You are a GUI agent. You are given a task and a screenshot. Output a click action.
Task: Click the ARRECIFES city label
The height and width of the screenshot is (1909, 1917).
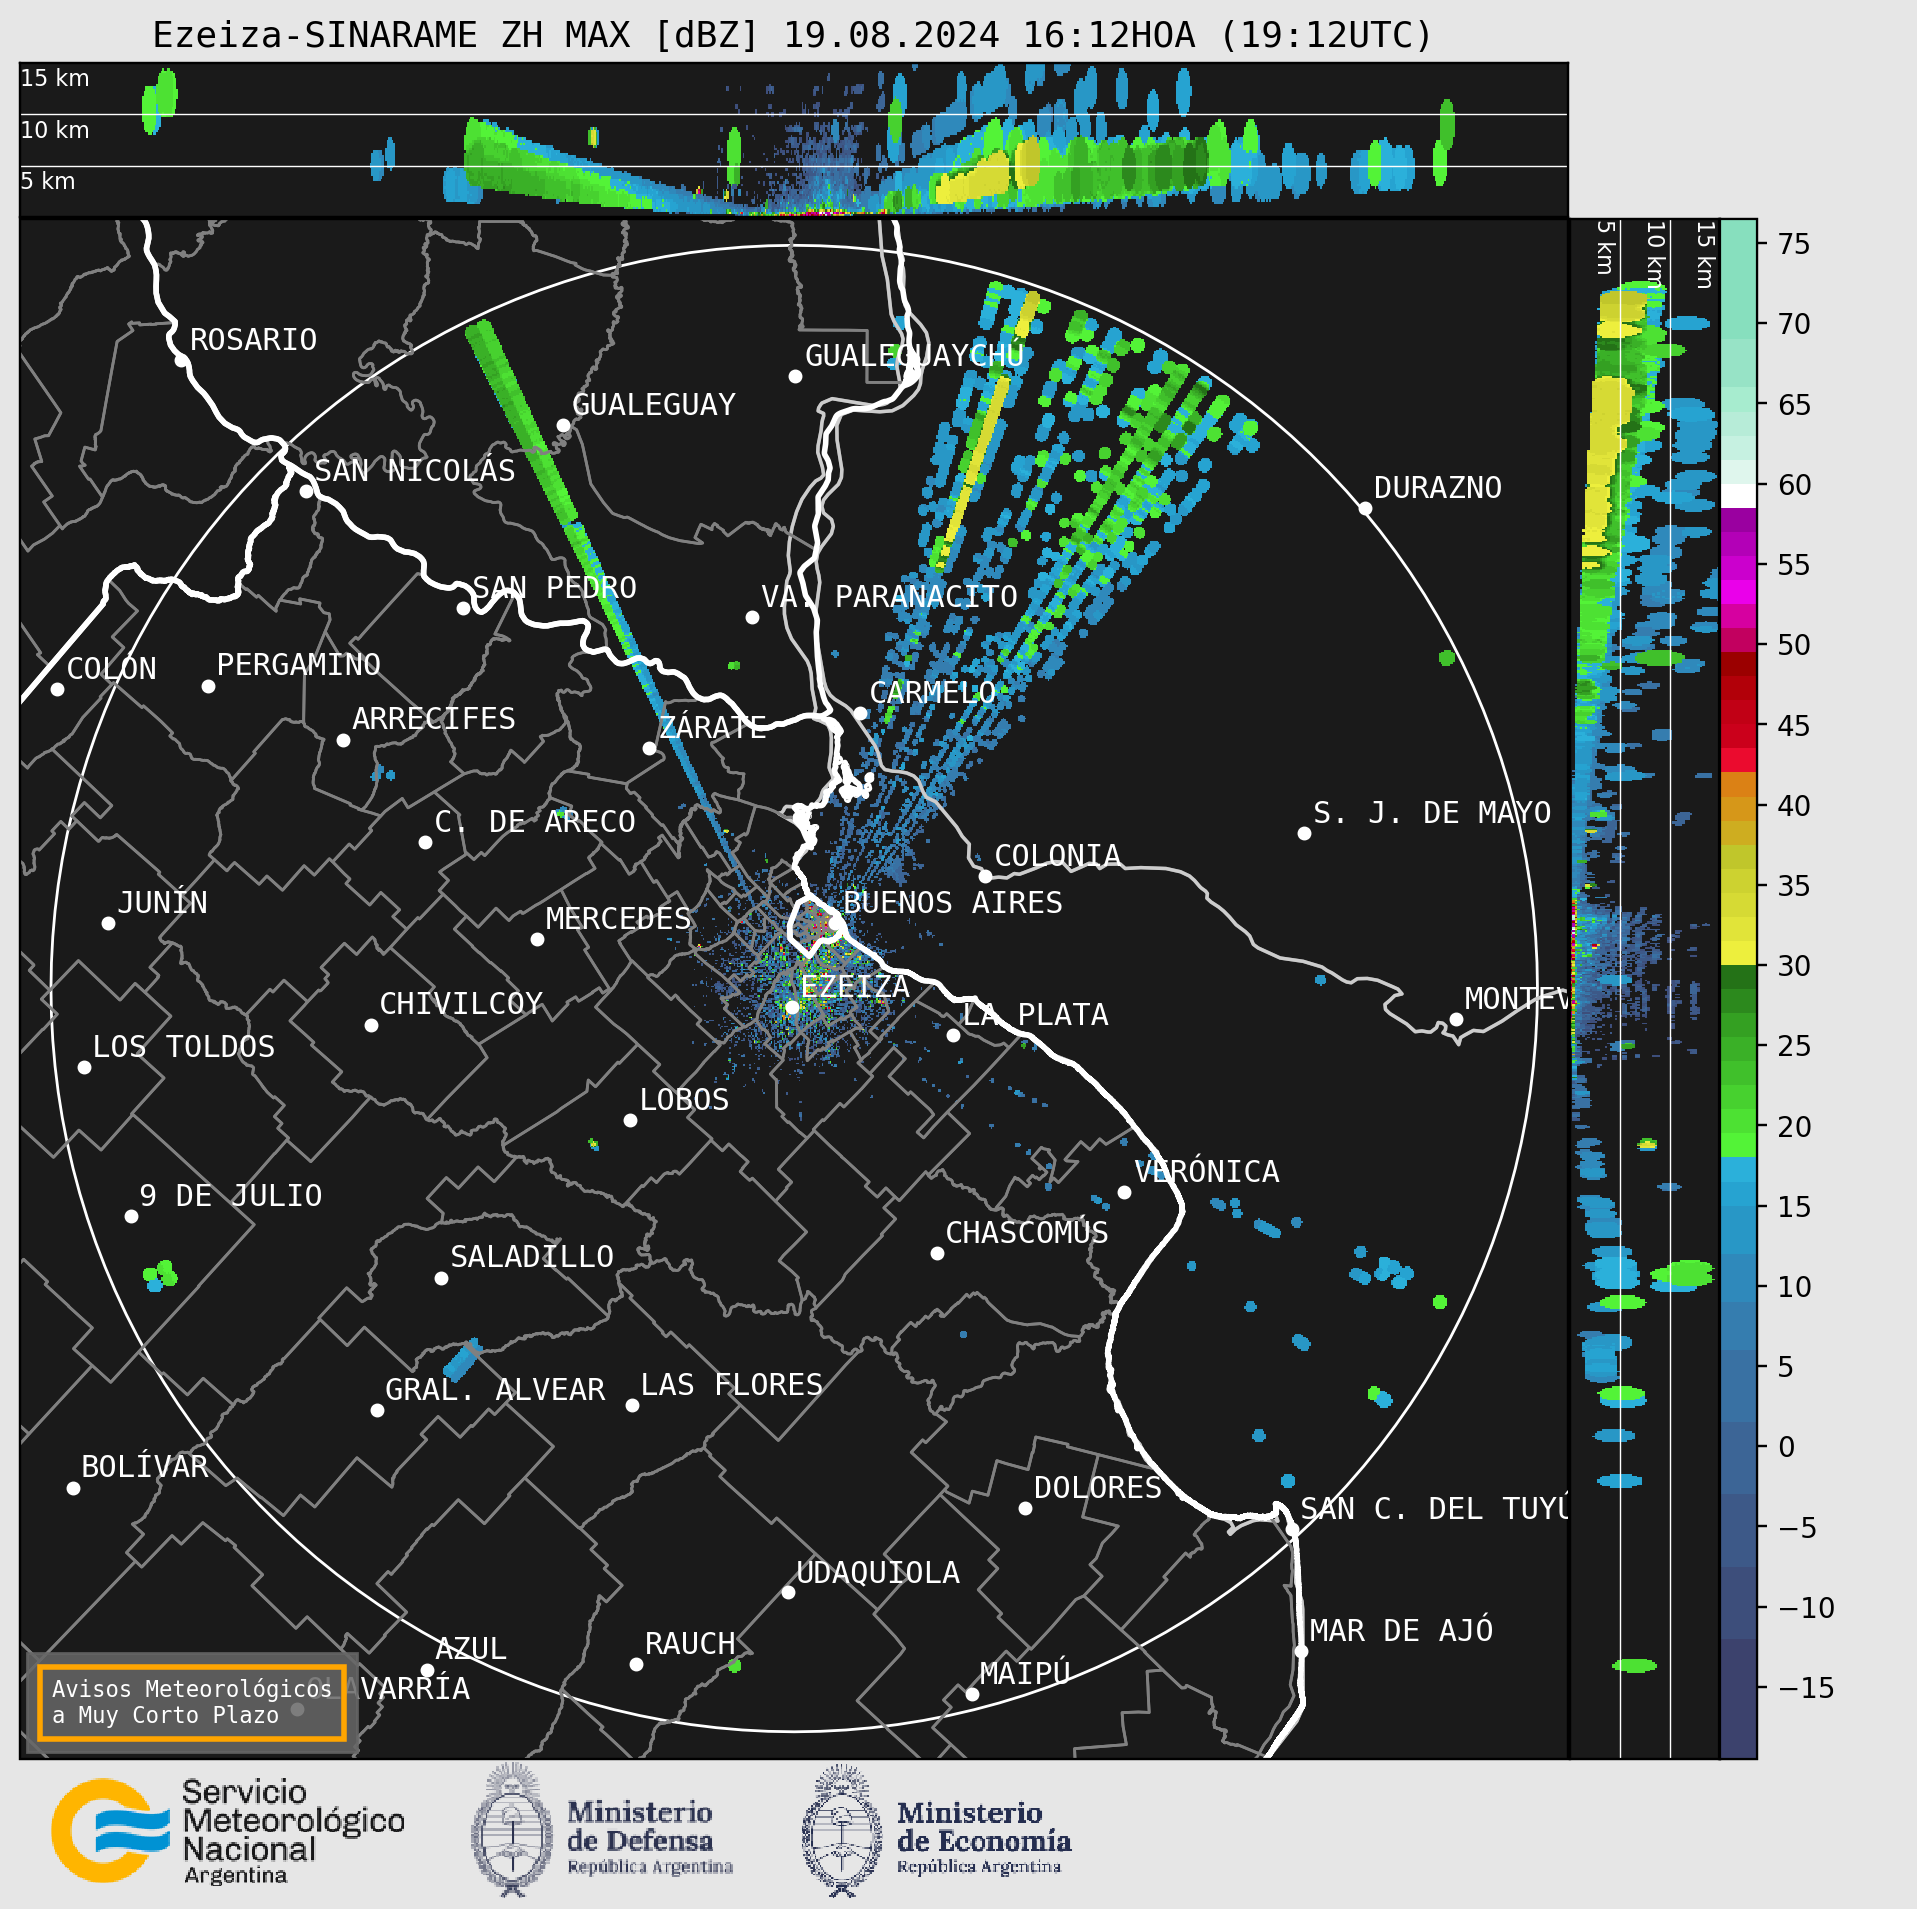[x=433, y=719]
